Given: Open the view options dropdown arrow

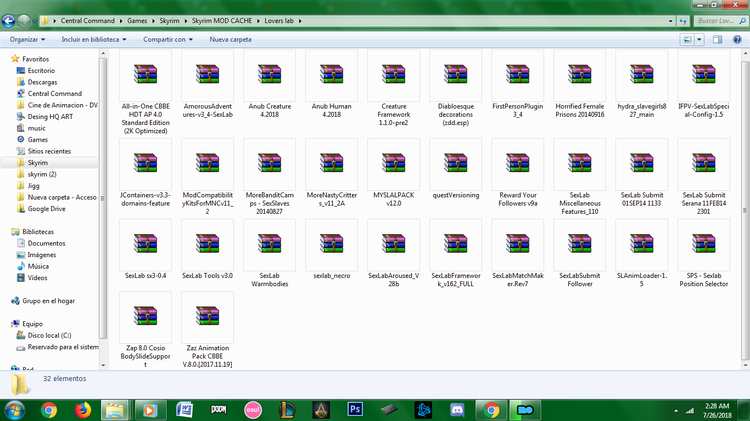Looking at the screenshot, I should 699,40.
